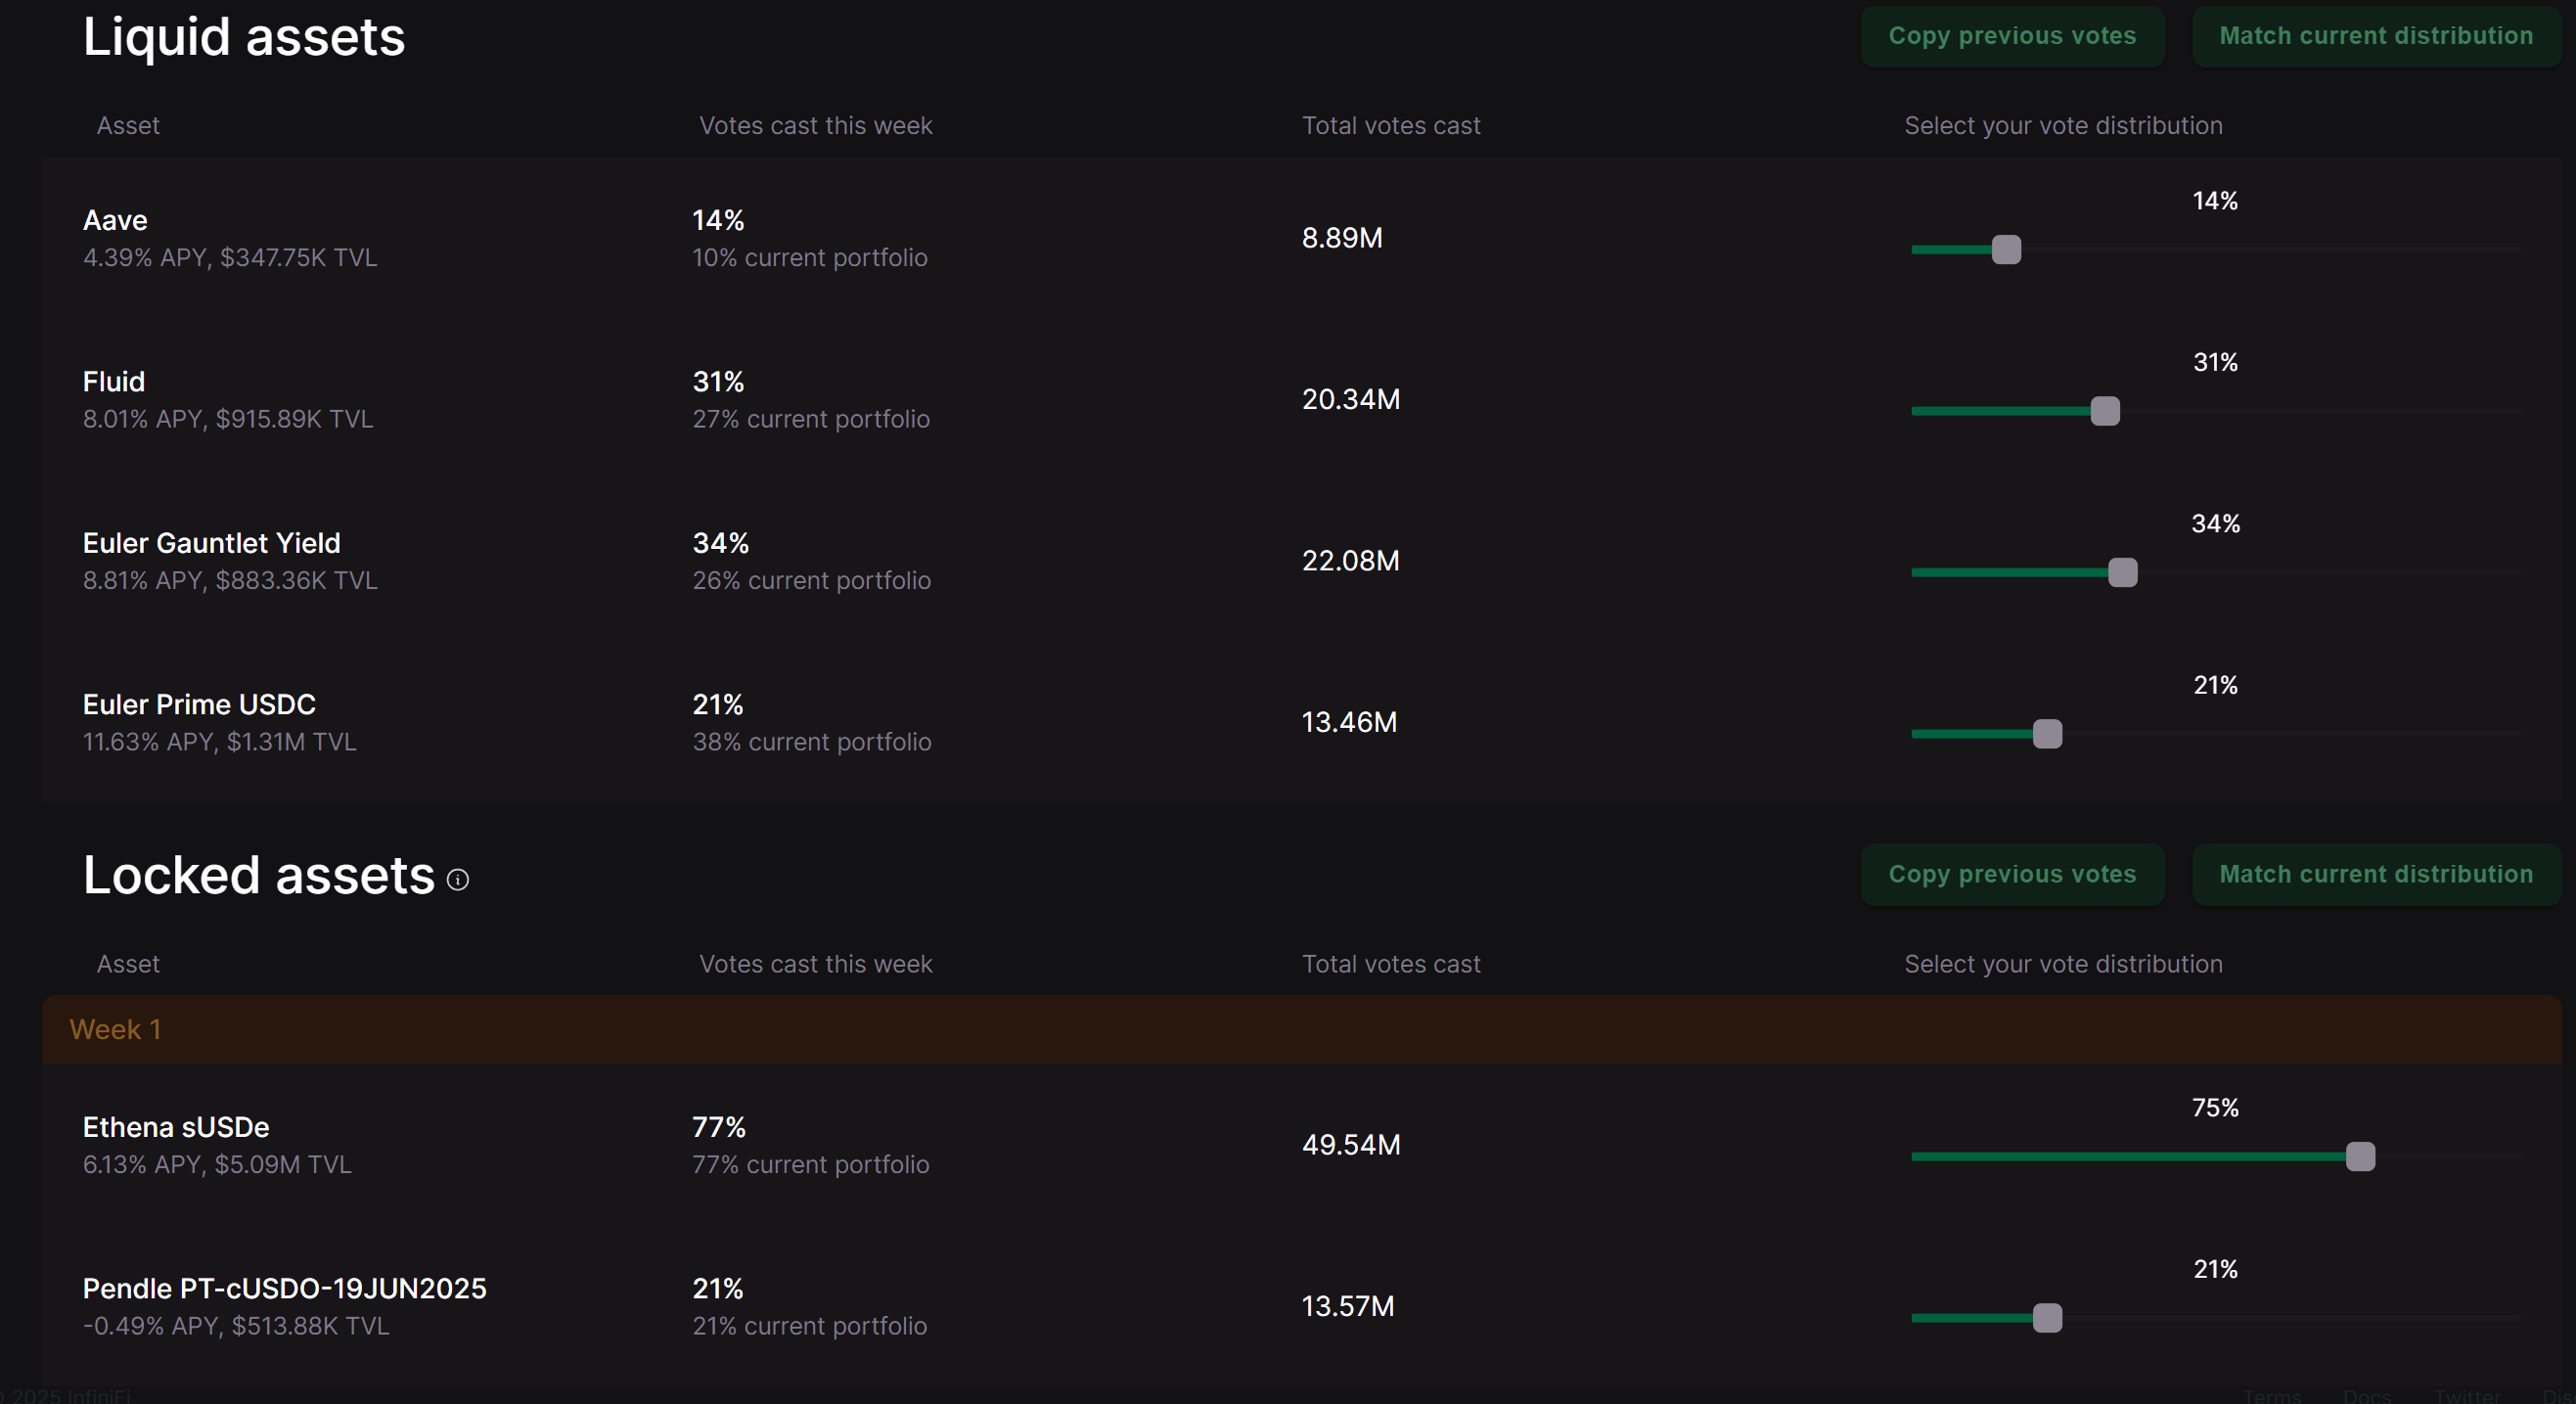The image size is (2576, 1404).
Task: Open the Twitter footer link
Action: pyautogui.click(x=2466, y=1395)
